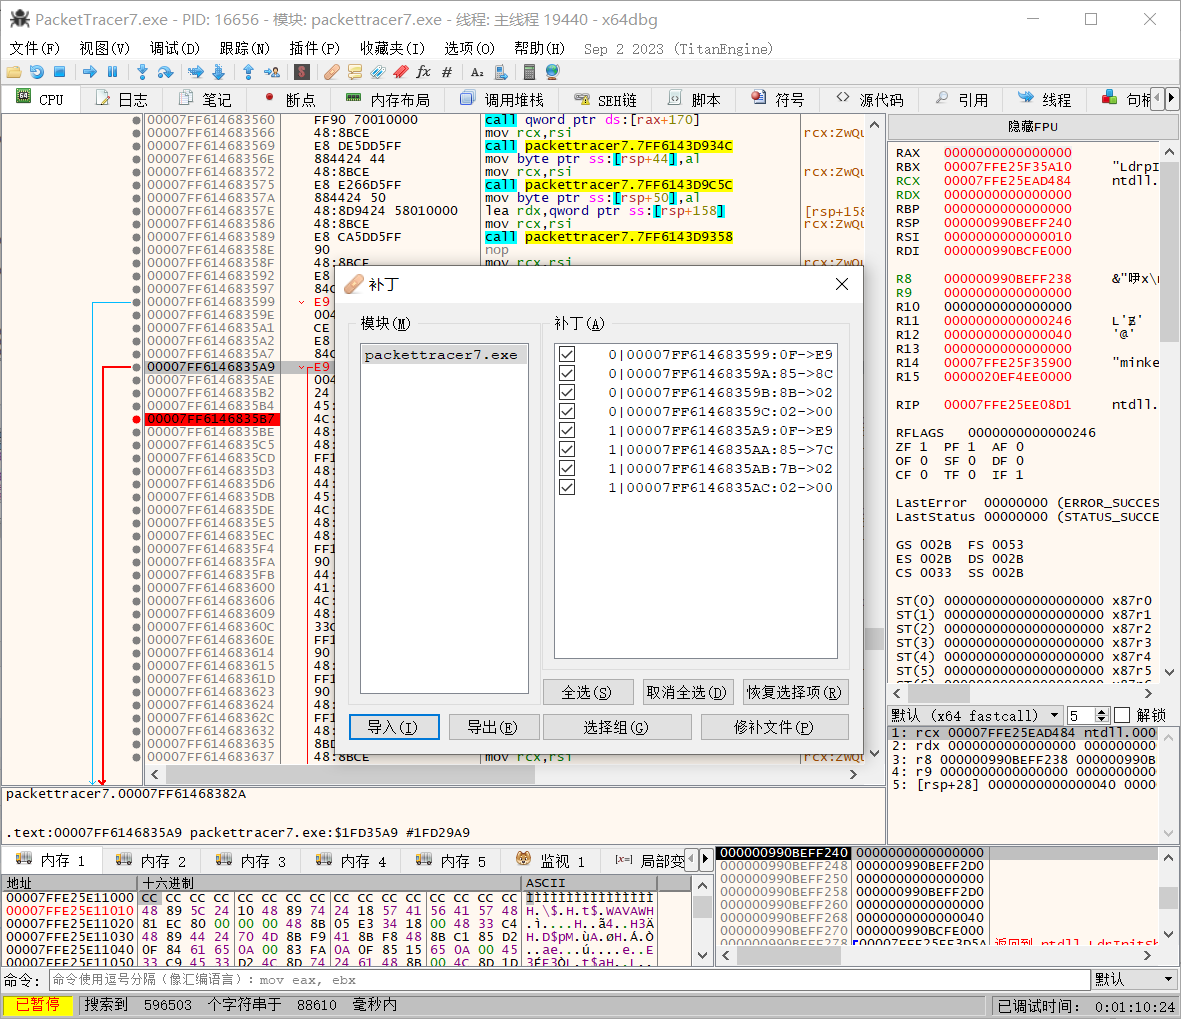Click the Step Over toolbar icon

tap(165, 72)
